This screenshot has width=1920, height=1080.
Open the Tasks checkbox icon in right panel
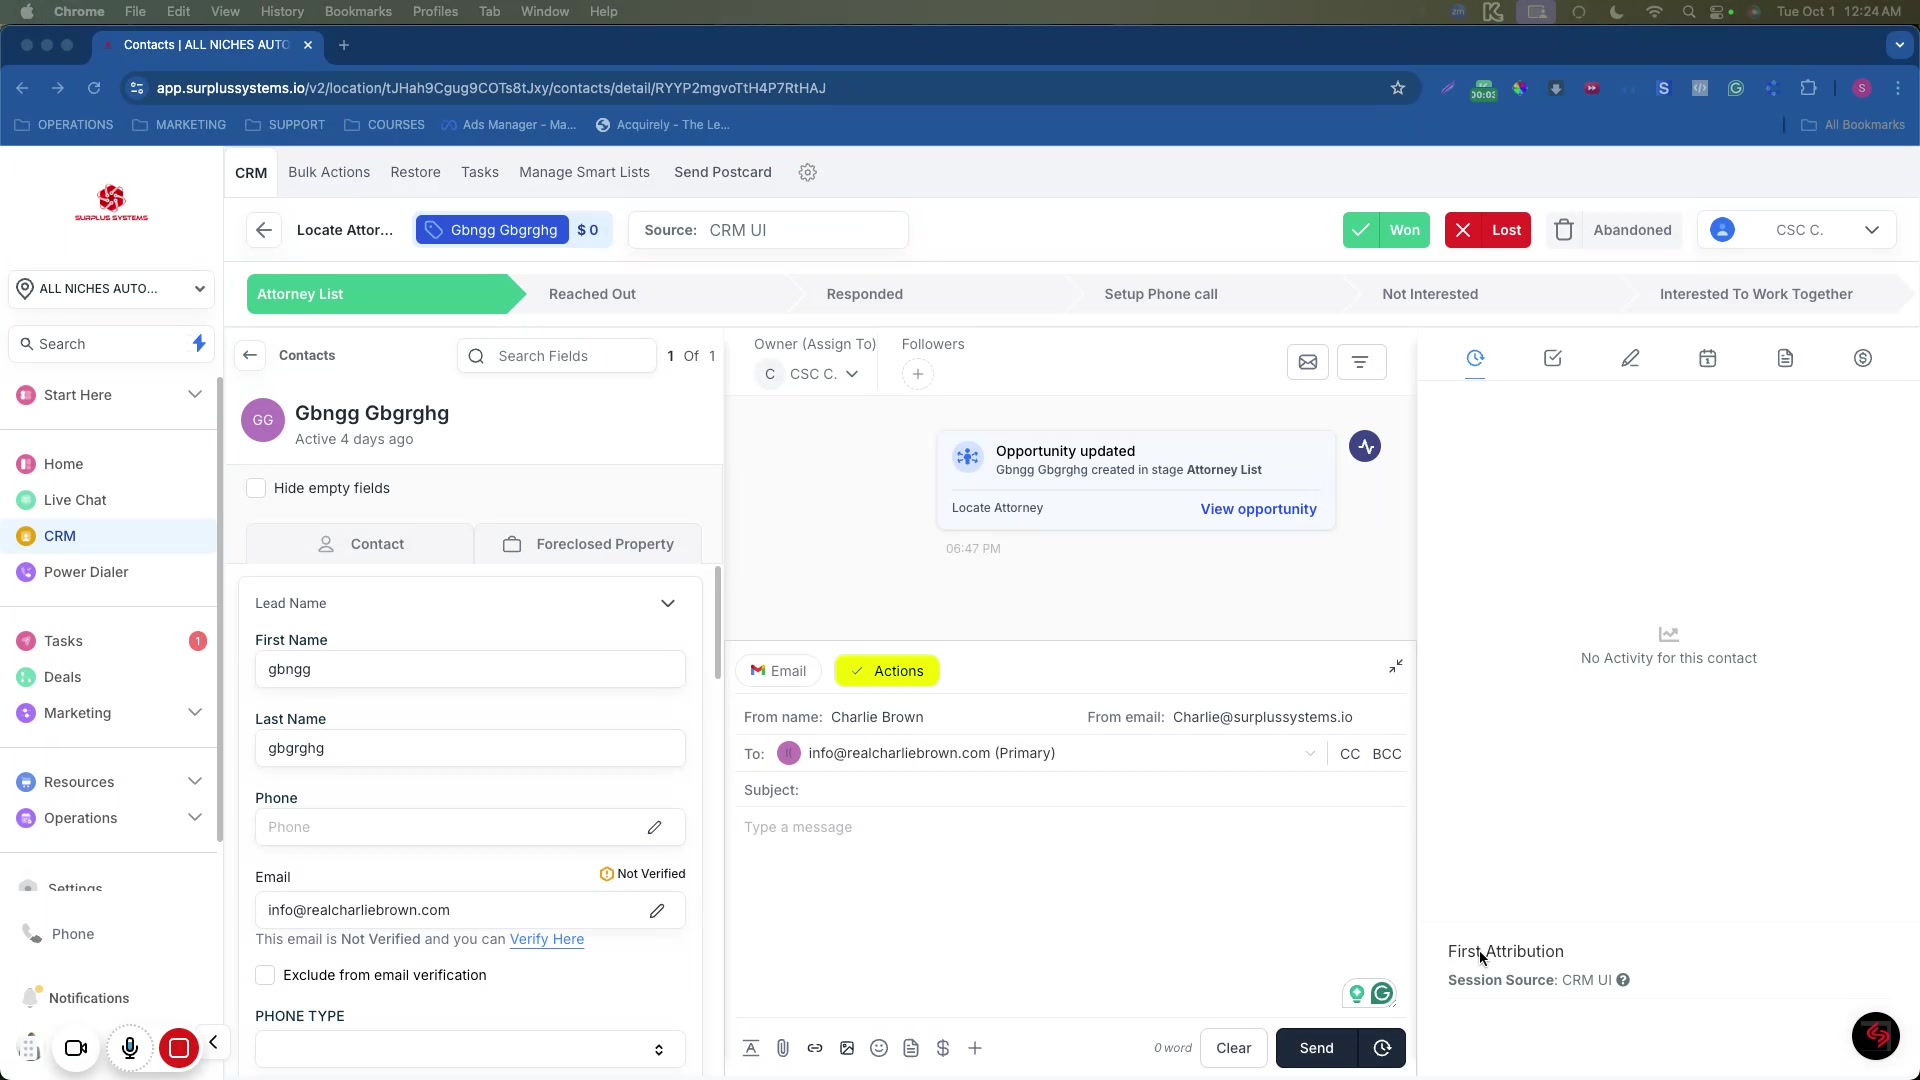(1552, 358)
